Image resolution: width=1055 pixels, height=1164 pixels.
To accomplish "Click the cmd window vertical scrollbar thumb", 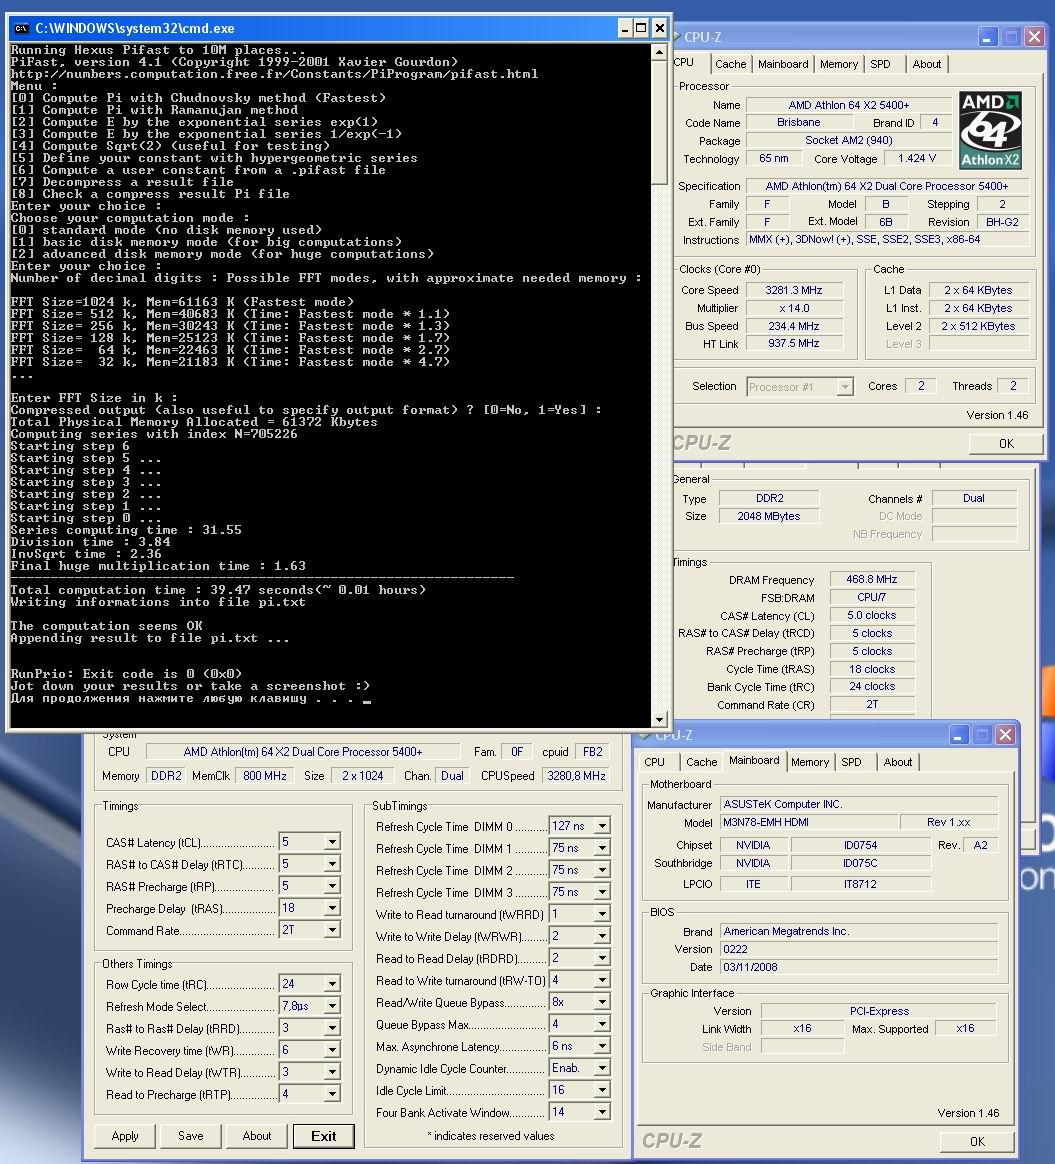I will pyautogui.click(x=659, y=122).
